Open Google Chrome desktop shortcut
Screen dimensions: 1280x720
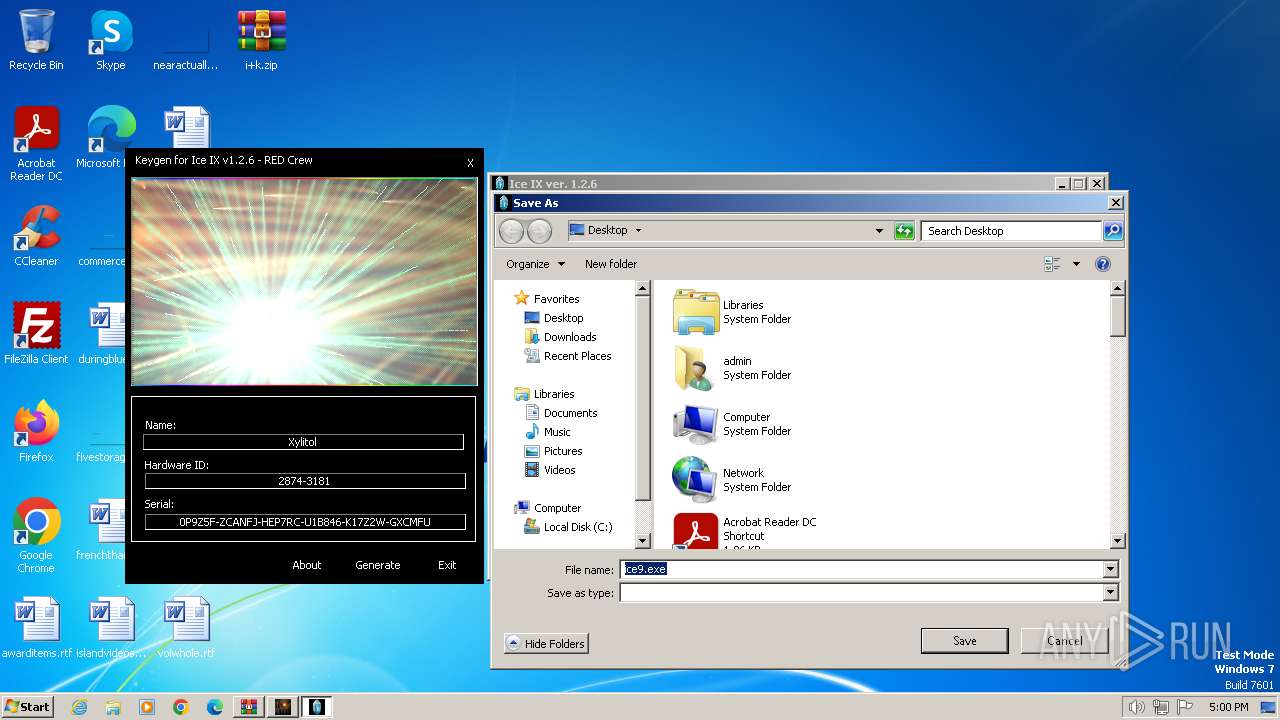click(x=36, y=535)
